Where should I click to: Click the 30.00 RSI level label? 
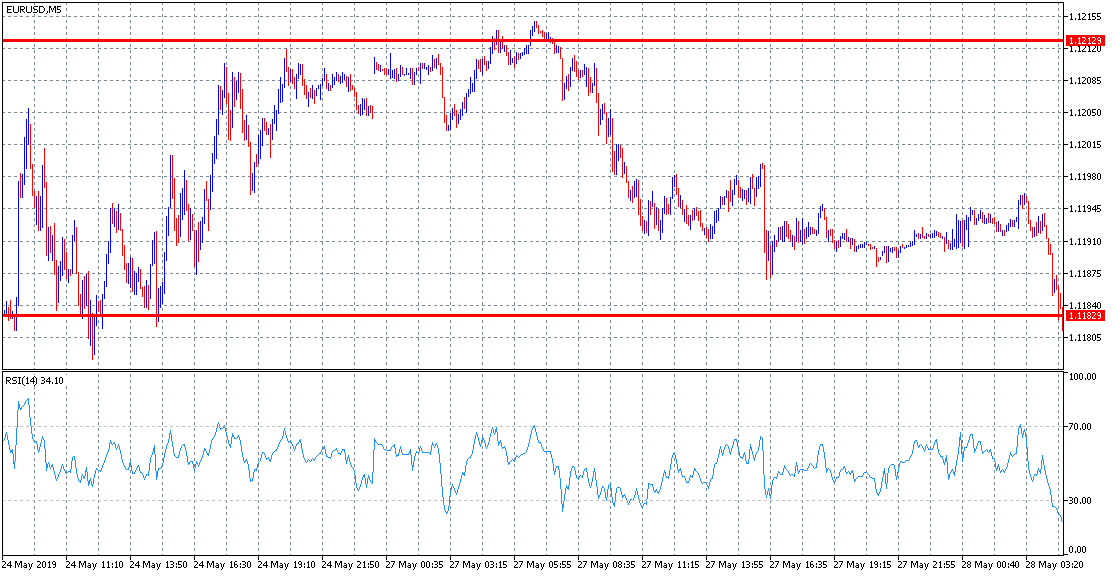(x=1083, y=501)
